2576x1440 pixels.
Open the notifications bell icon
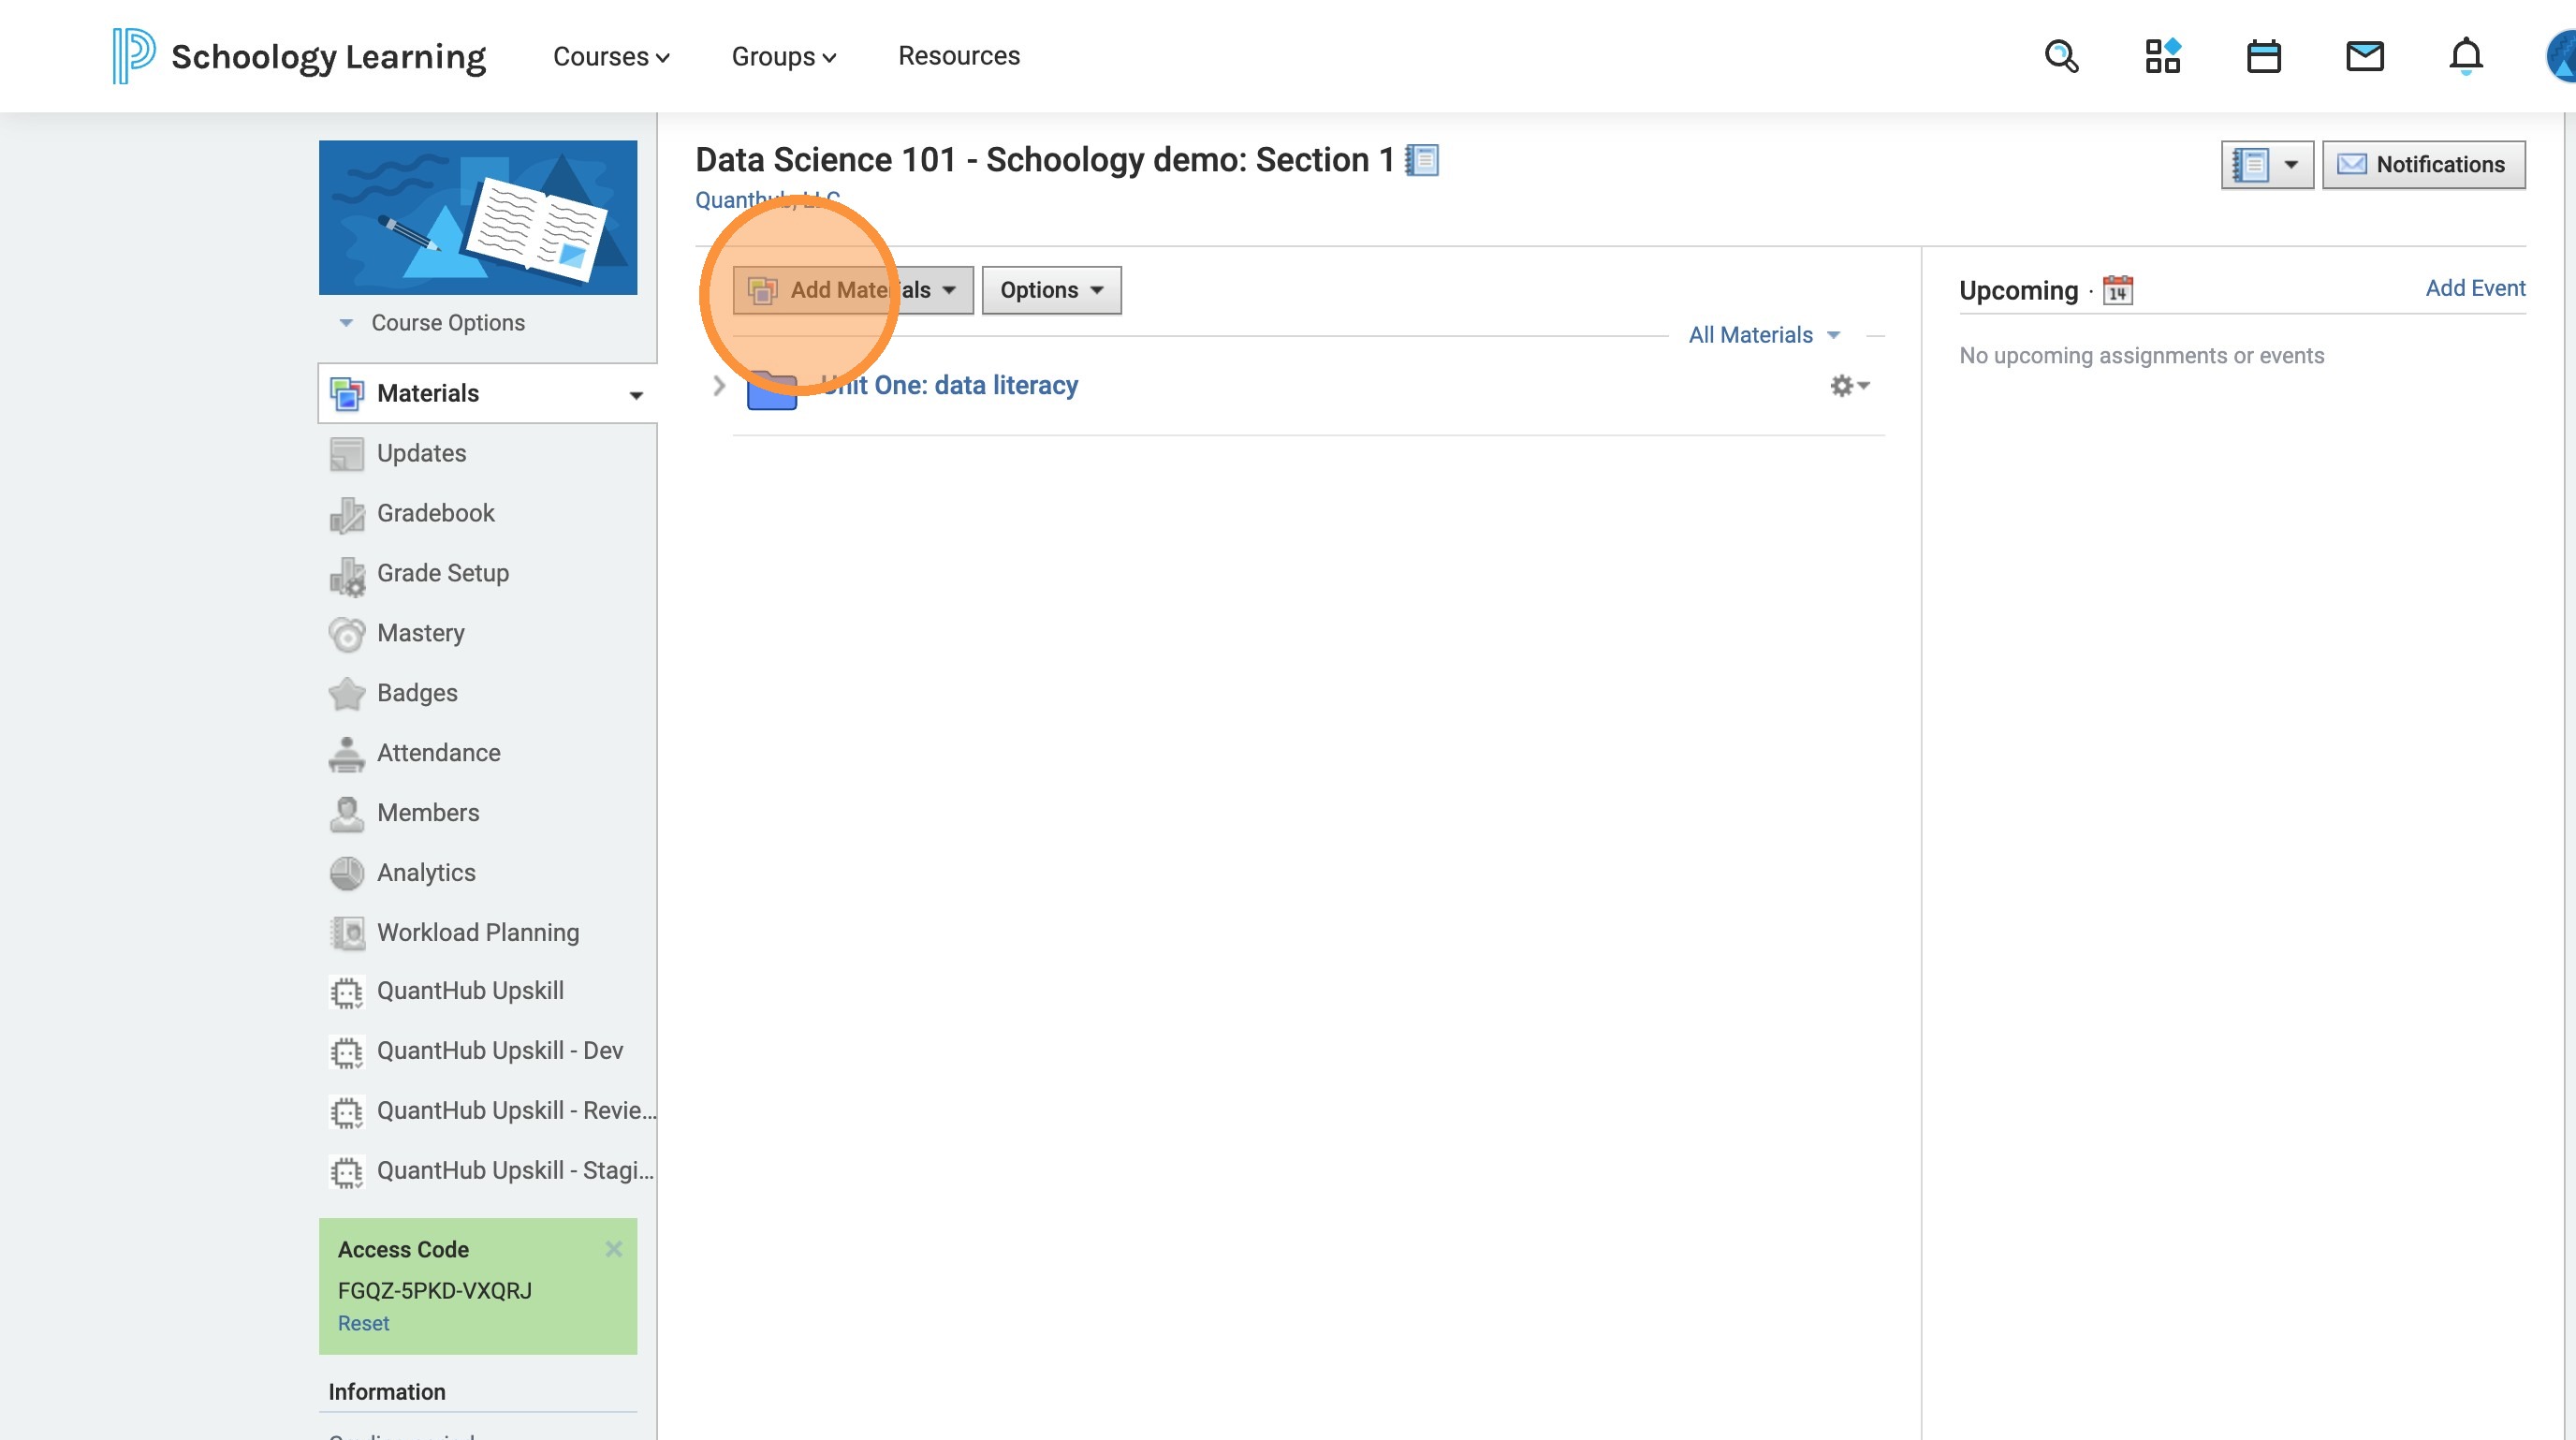pyautogui.click(x=2465, y=56)
